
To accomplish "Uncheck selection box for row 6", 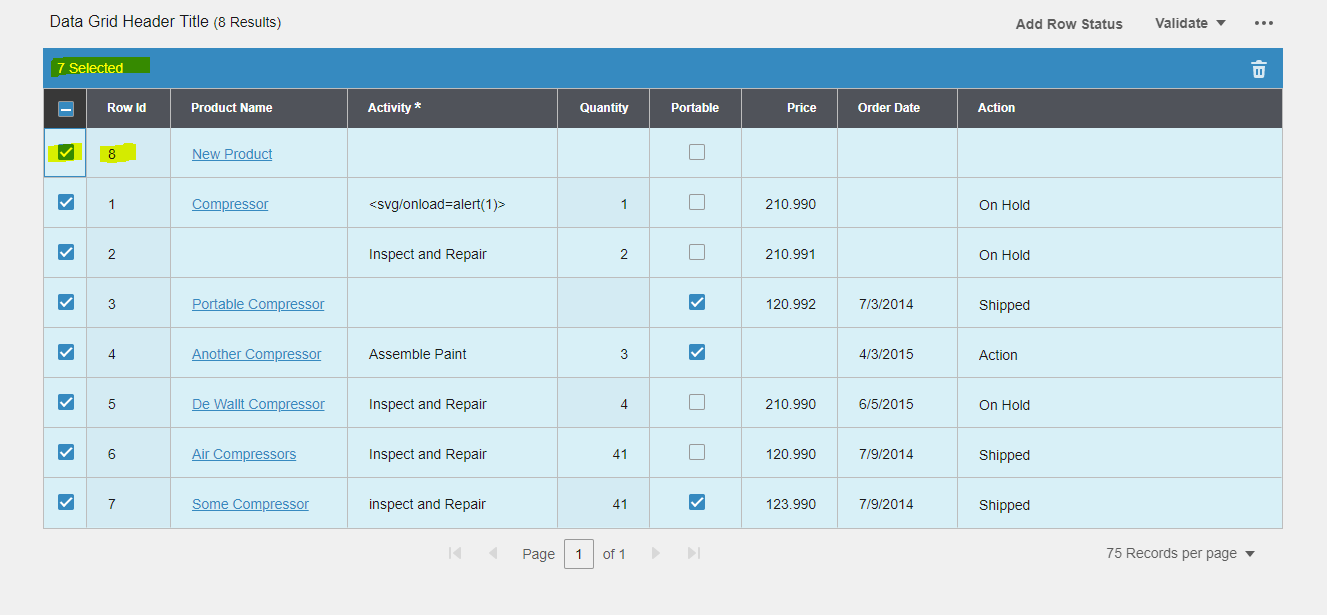I will tap(66, 452).
